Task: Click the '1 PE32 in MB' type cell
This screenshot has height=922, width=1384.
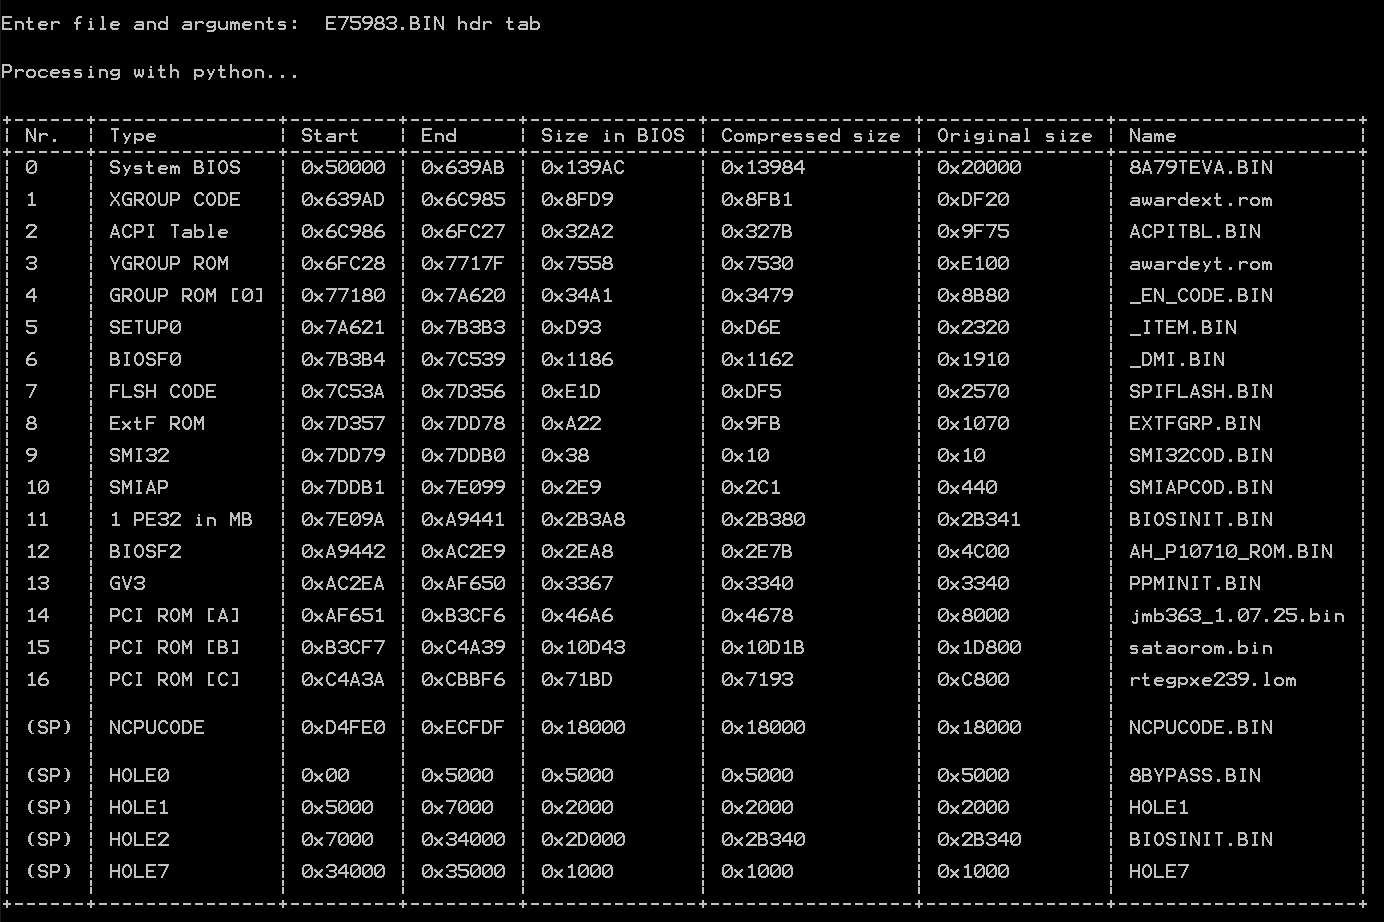Action: [x=181, y=520]
